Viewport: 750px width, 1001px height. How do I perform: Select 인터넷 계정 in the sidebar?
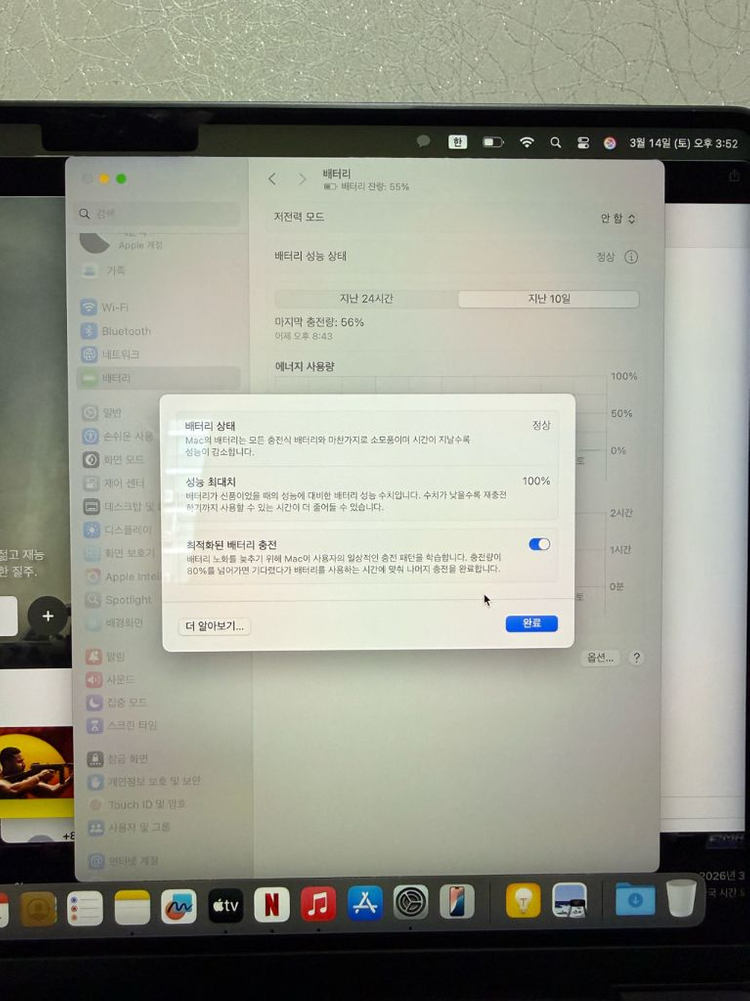pos(124,861)
